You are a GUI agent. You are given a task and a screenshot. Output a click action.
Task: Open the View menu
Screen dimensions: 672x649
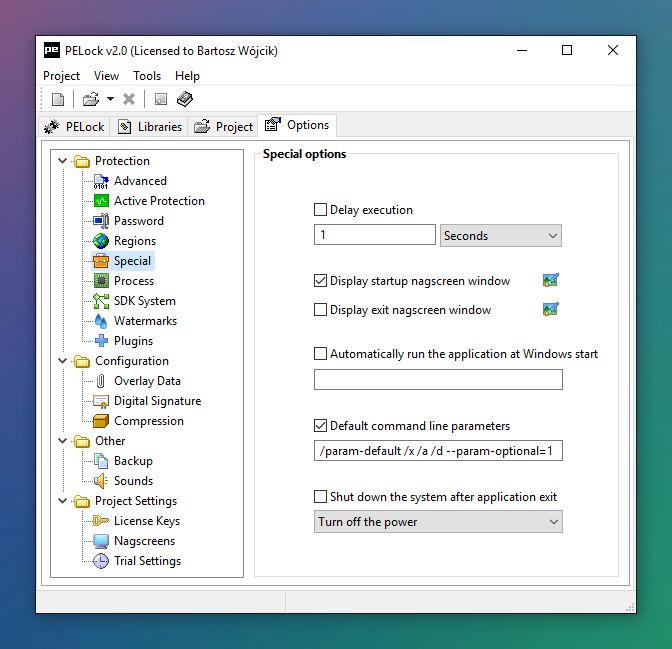click(x=106, y=76)
